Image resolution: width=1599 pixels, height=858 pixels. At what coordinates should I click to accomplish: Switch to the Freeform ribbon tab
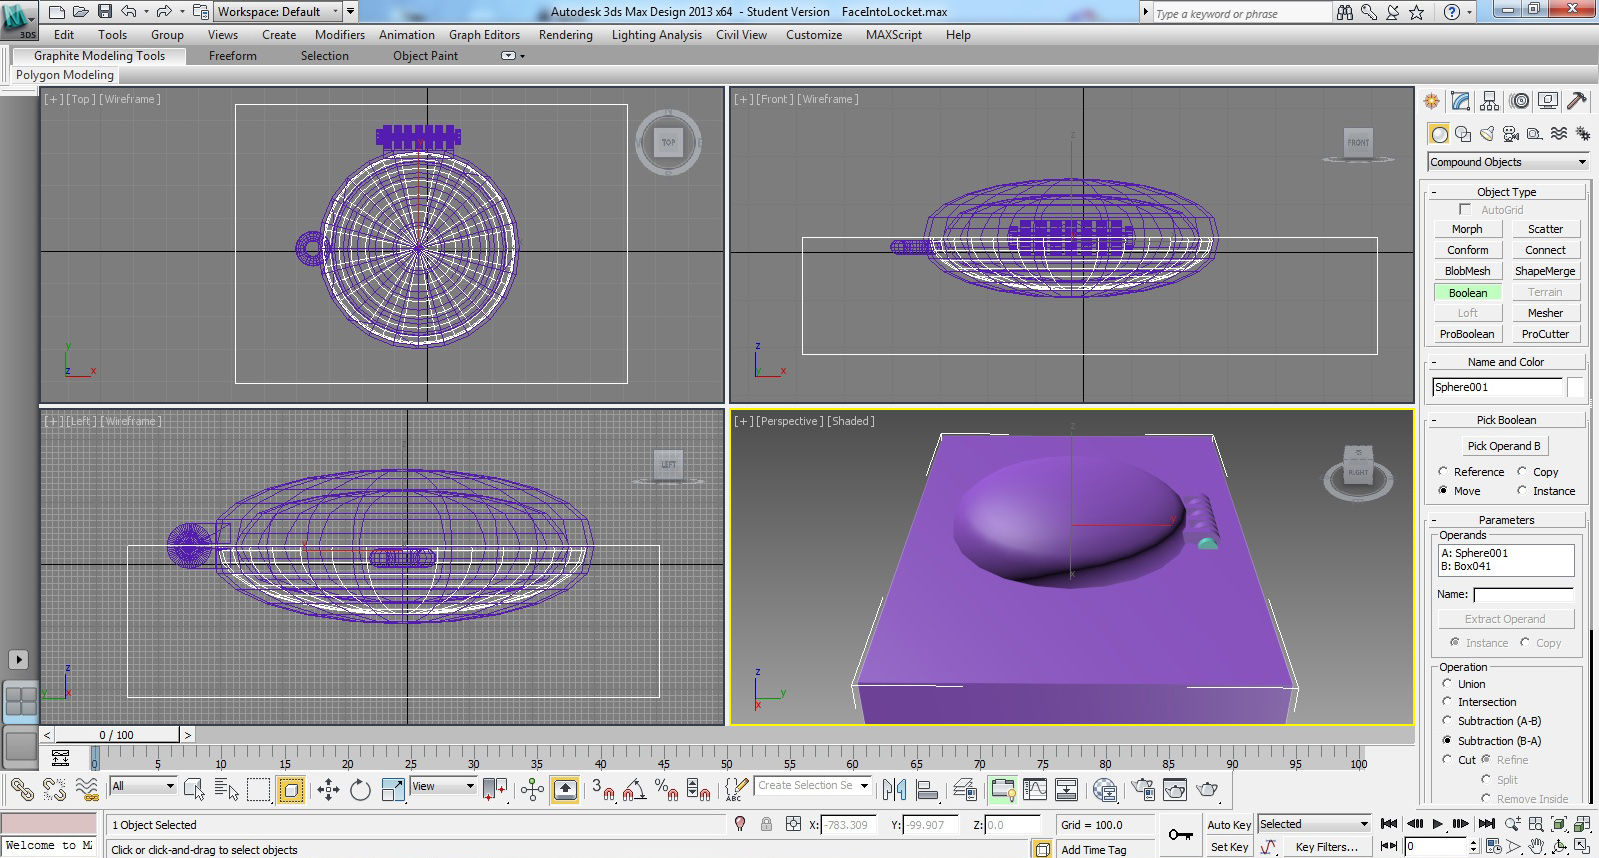coord(233,56)
